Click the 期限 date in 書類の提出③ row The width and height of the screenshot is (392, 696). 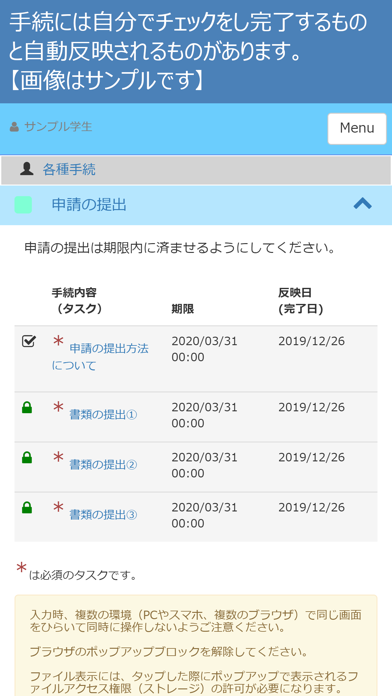click(x=204, y=515)
